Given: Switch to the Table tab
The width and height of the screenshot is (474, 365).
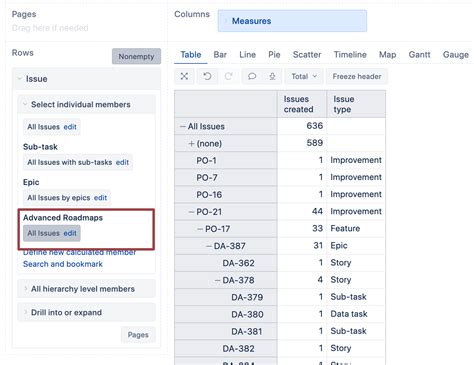Looking at the screenshot, I should pyautogui.click(x=191, y=55).
